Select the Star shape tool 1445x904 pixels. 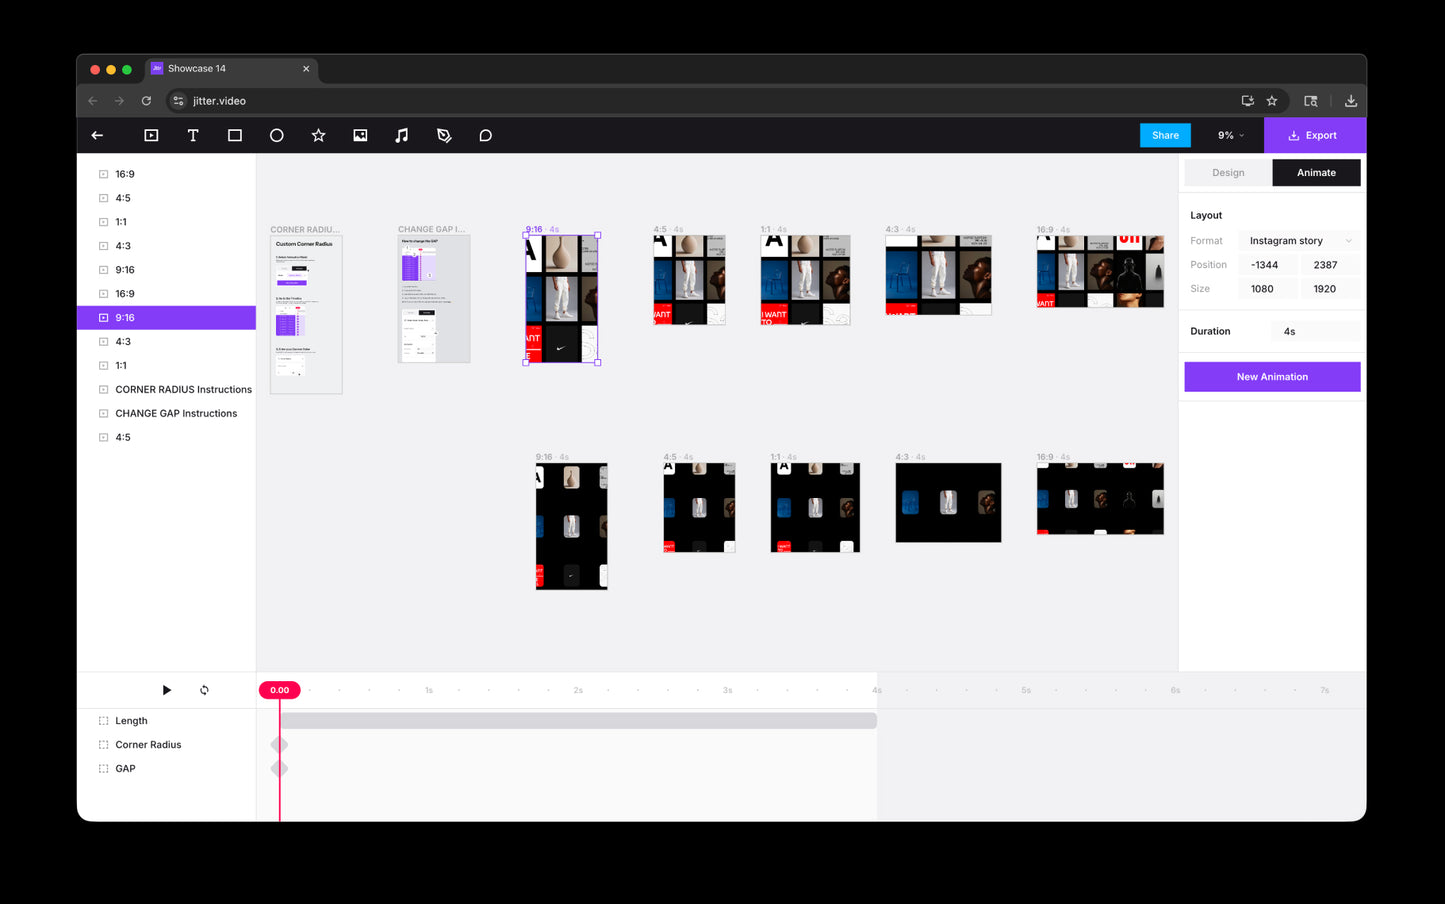[318, 135]
